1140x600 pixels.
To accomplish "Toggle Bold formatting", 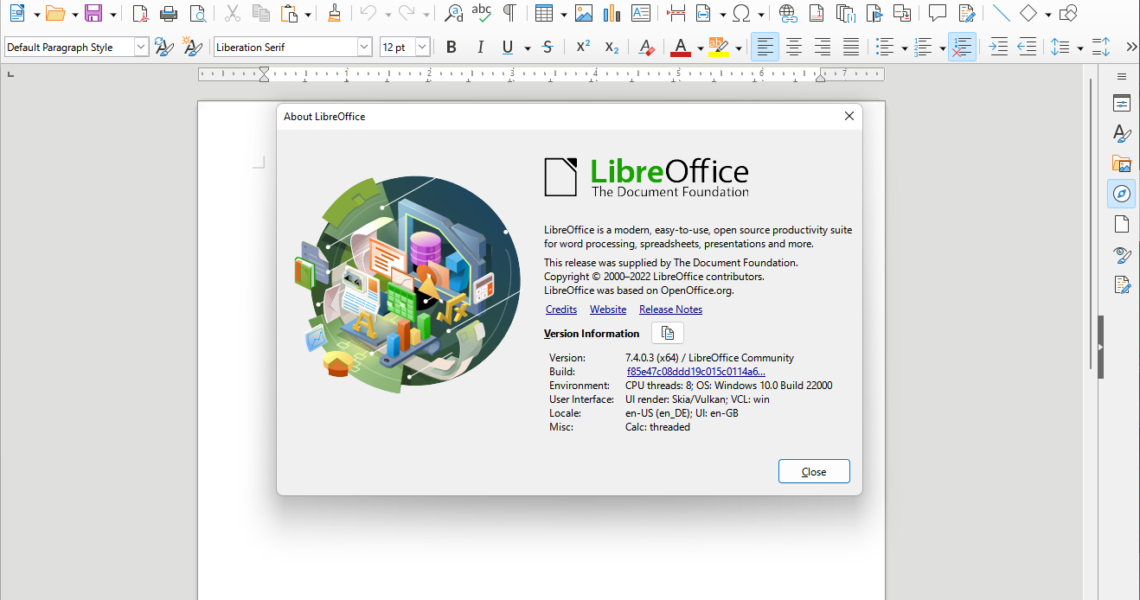I will click(451, 47).
